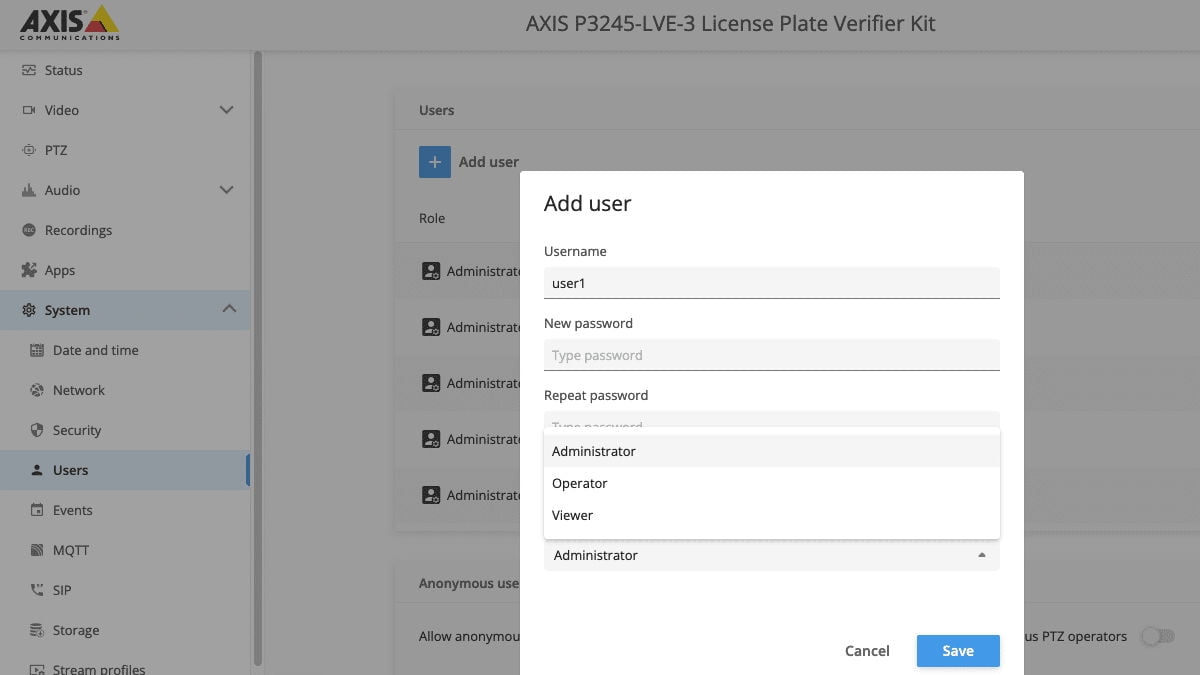Cancel the Add user dialog
This screenshot has height=675, width=1200.
tap(866, 650)
